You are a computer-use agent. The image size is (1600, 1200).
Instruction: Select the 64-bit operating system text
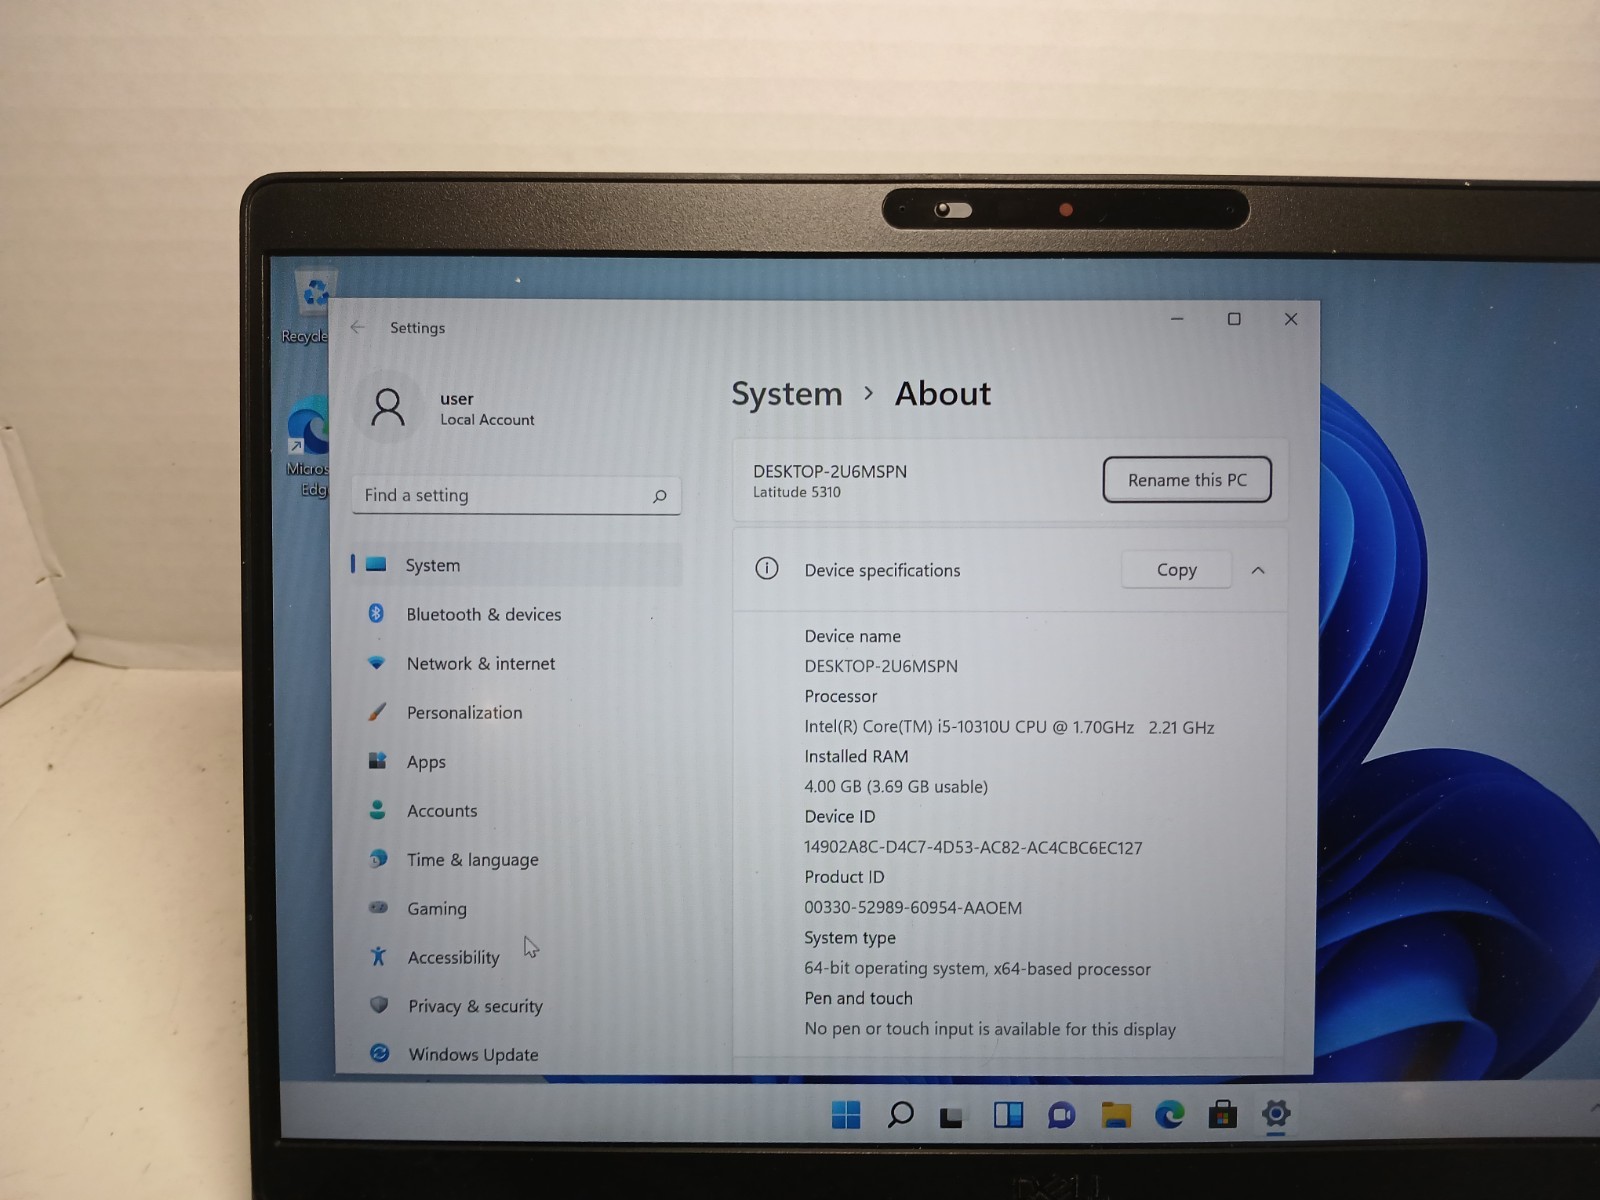click(x=977, y=969)
